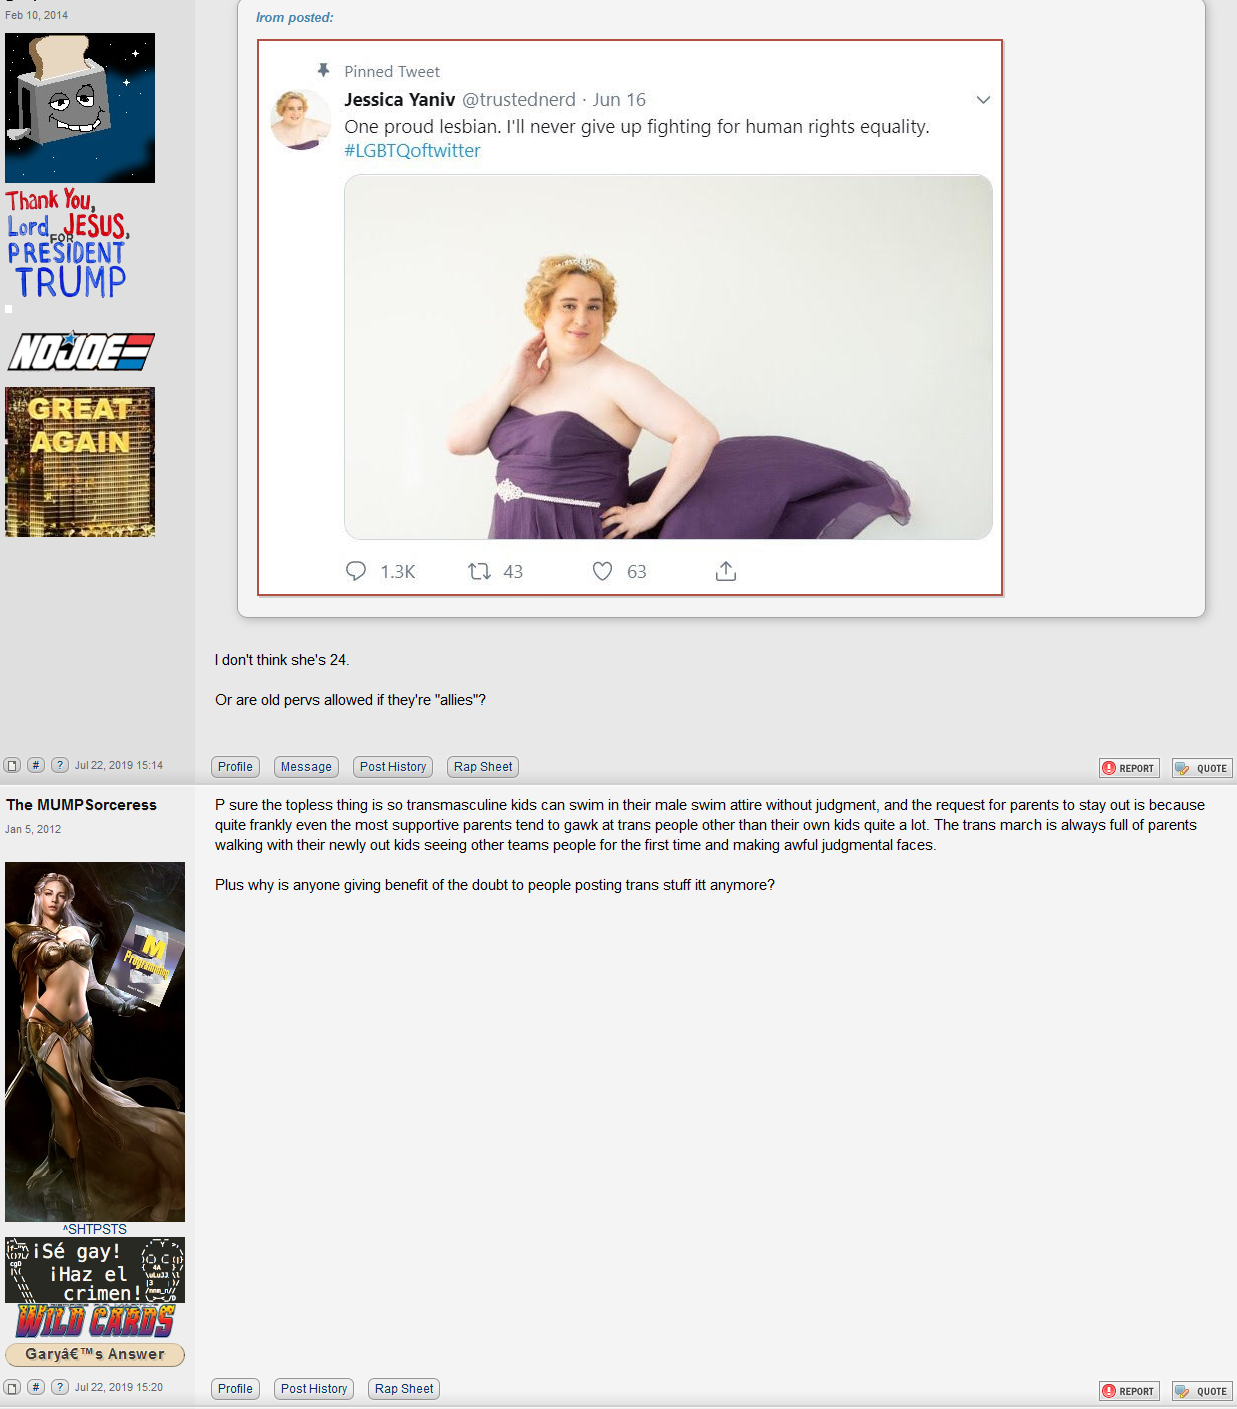This screenshot has width=1237, height=1409.
Task: Open the tweet's photo of purple dress
Action: pyautogui.click(x=668, y=357)
